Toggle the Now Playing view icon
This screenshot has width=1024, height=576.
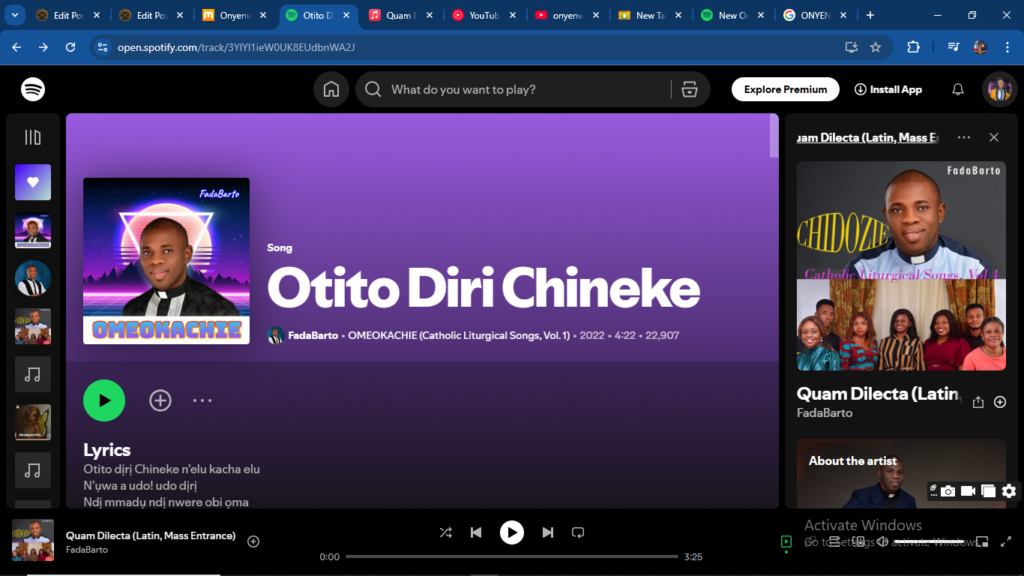click(786, 541)
